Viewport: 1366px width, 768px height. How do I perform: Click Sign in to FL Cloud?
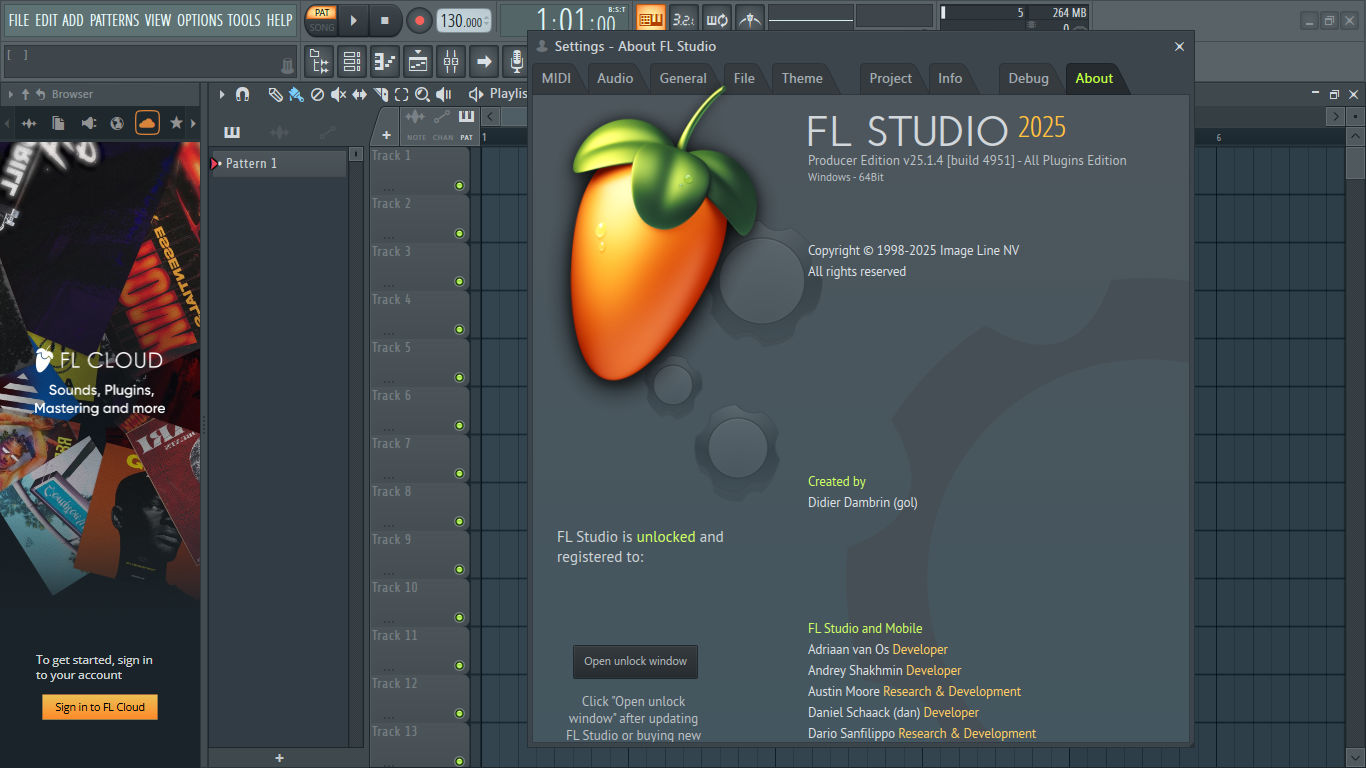pos(99,707)
